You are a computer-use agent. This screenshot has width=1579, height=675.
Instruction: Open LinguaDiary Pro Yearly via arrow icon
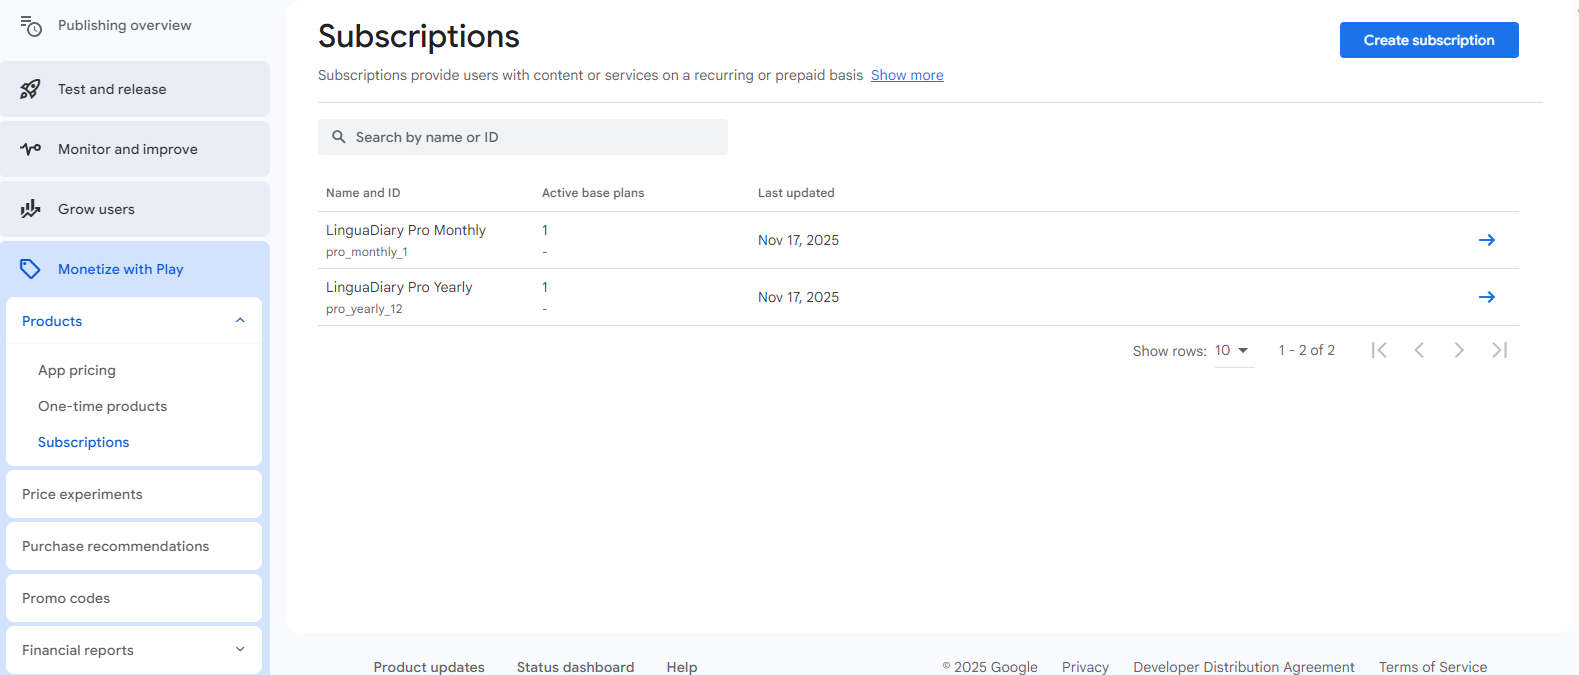(1486, 297)
